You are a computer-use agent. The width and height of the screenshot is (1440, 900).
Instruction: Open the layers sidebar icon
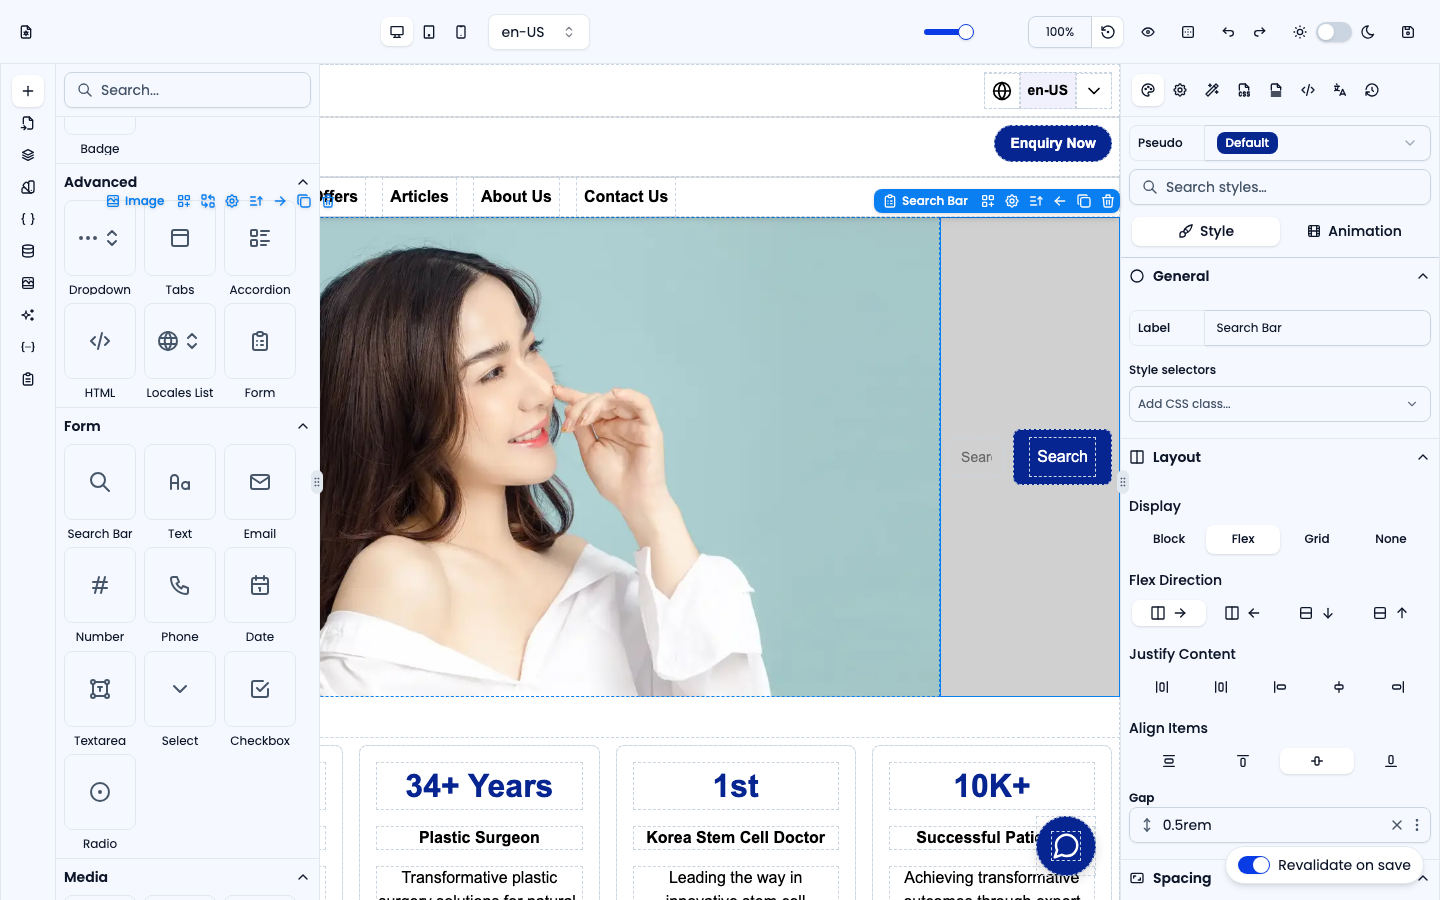[x=28, y=155]
